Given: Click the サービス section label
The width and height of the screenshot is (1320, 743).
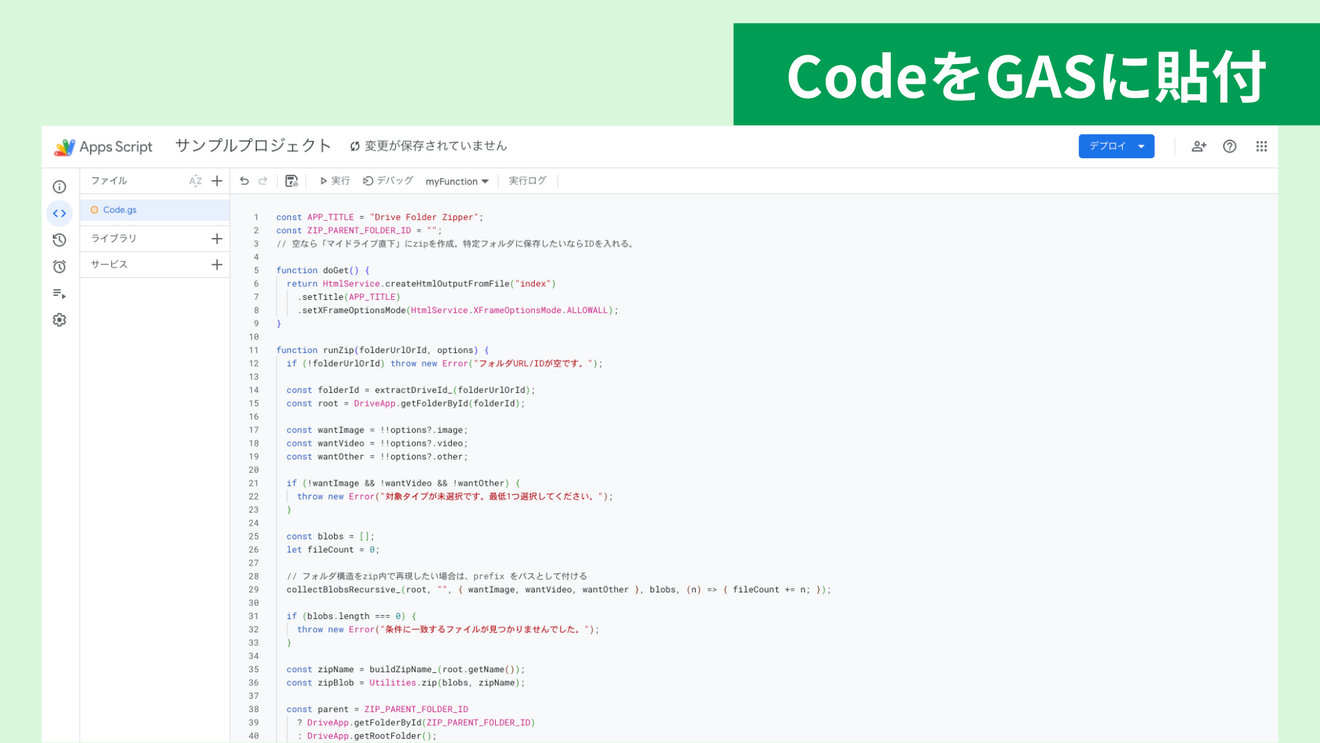Looking at the screenshot, I should (109, 265).
